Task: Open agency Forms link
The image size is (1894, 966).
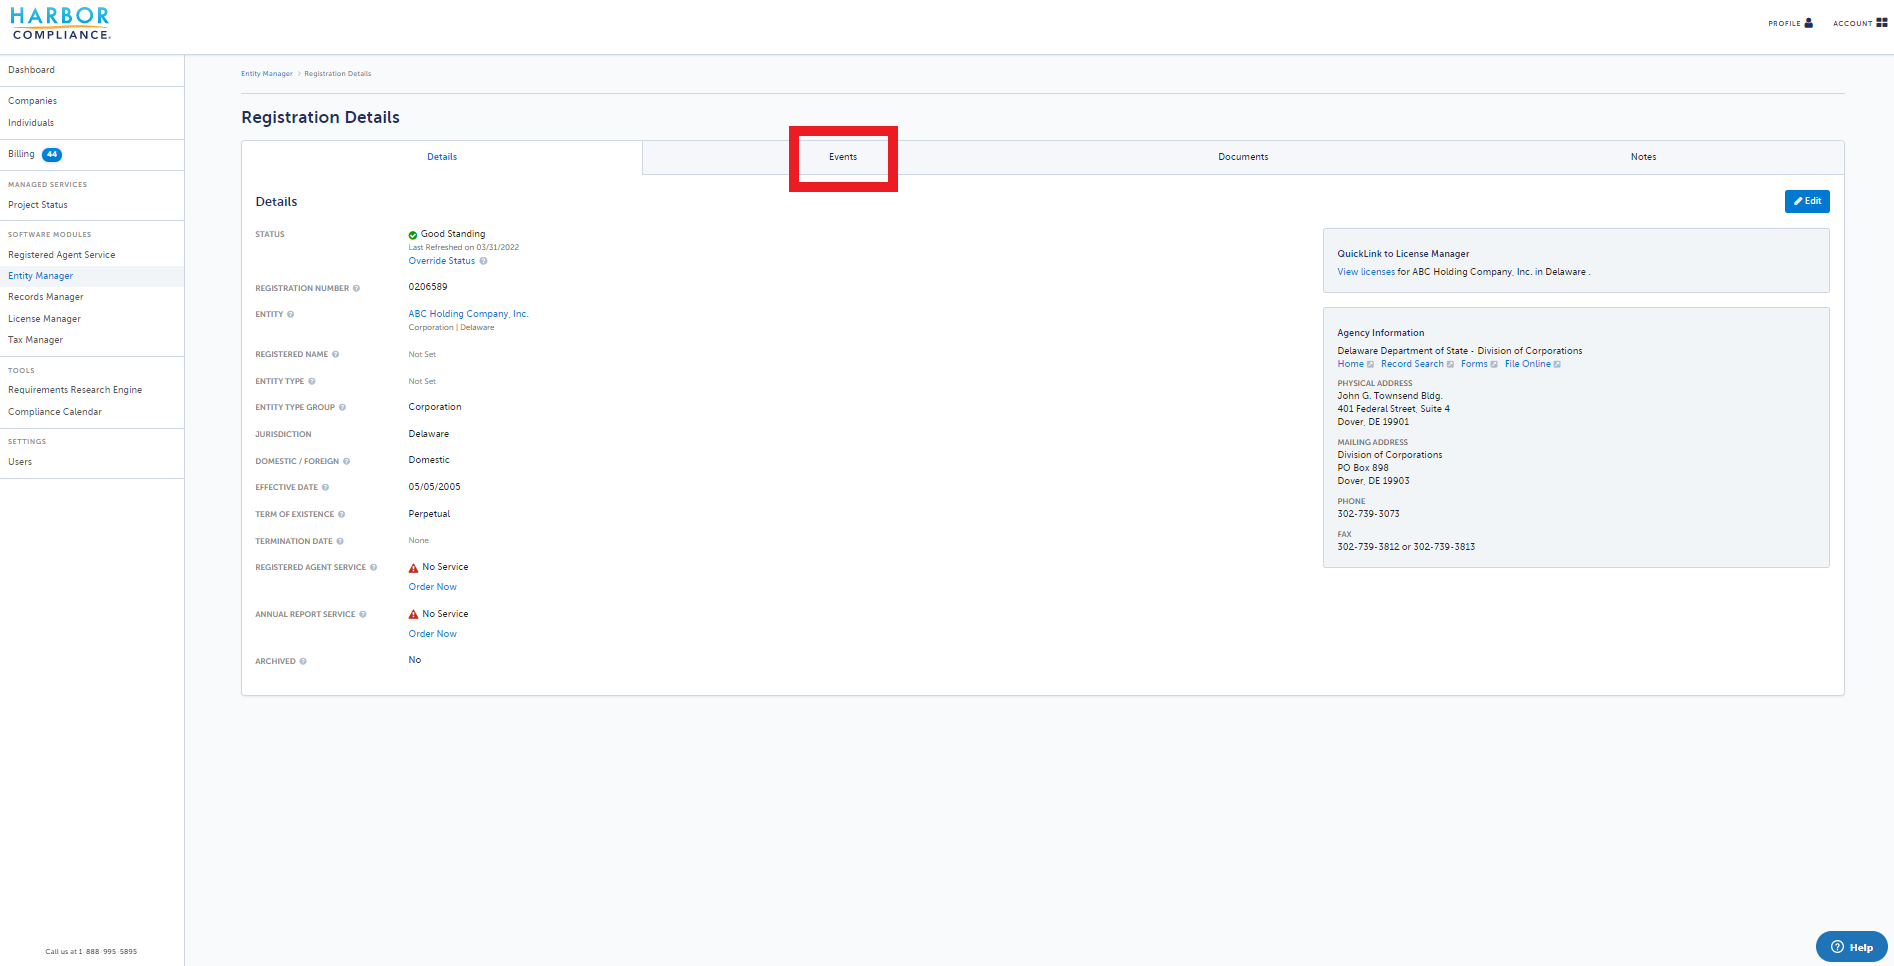Action: click(1474, 364)
